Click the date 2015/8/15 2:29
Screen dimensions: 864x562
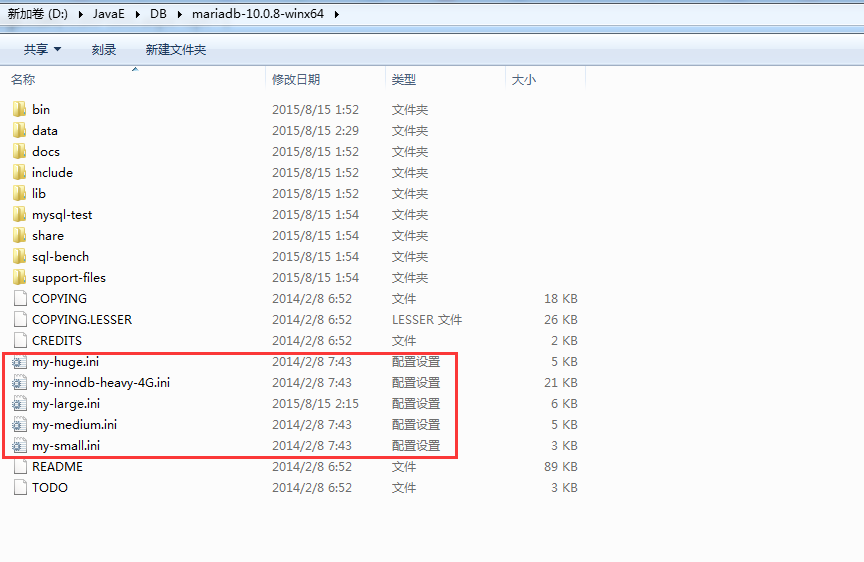click(315, 131)
